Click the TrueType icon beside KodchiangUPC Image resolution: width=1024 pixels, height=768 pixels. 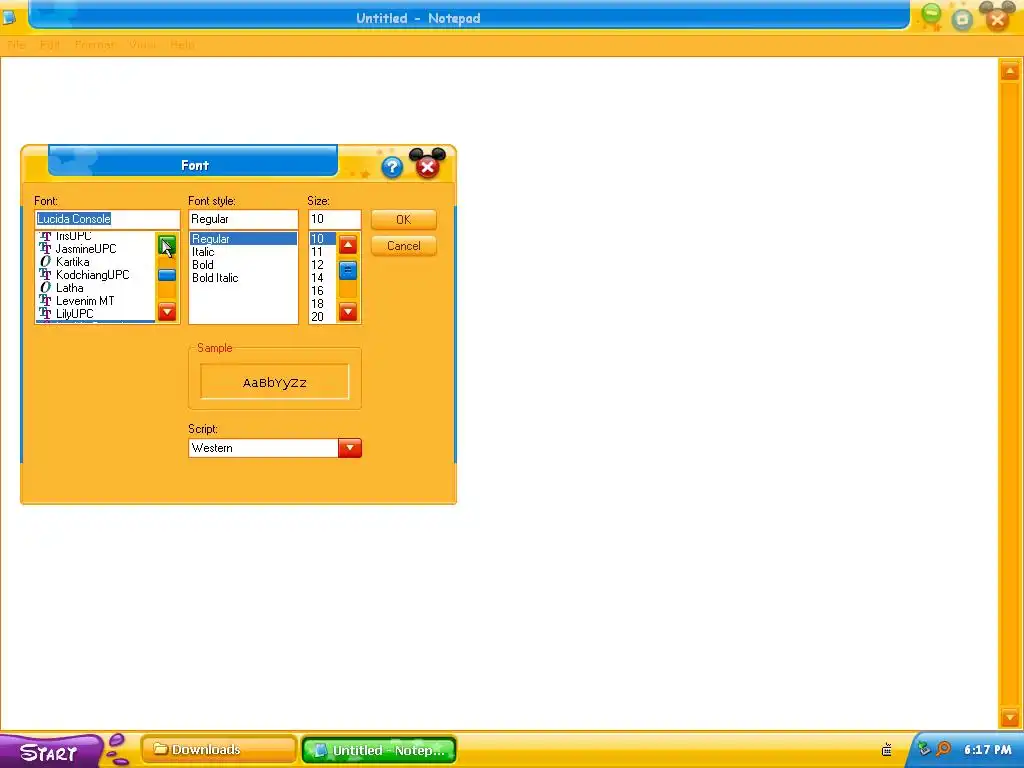pos(45,275)
